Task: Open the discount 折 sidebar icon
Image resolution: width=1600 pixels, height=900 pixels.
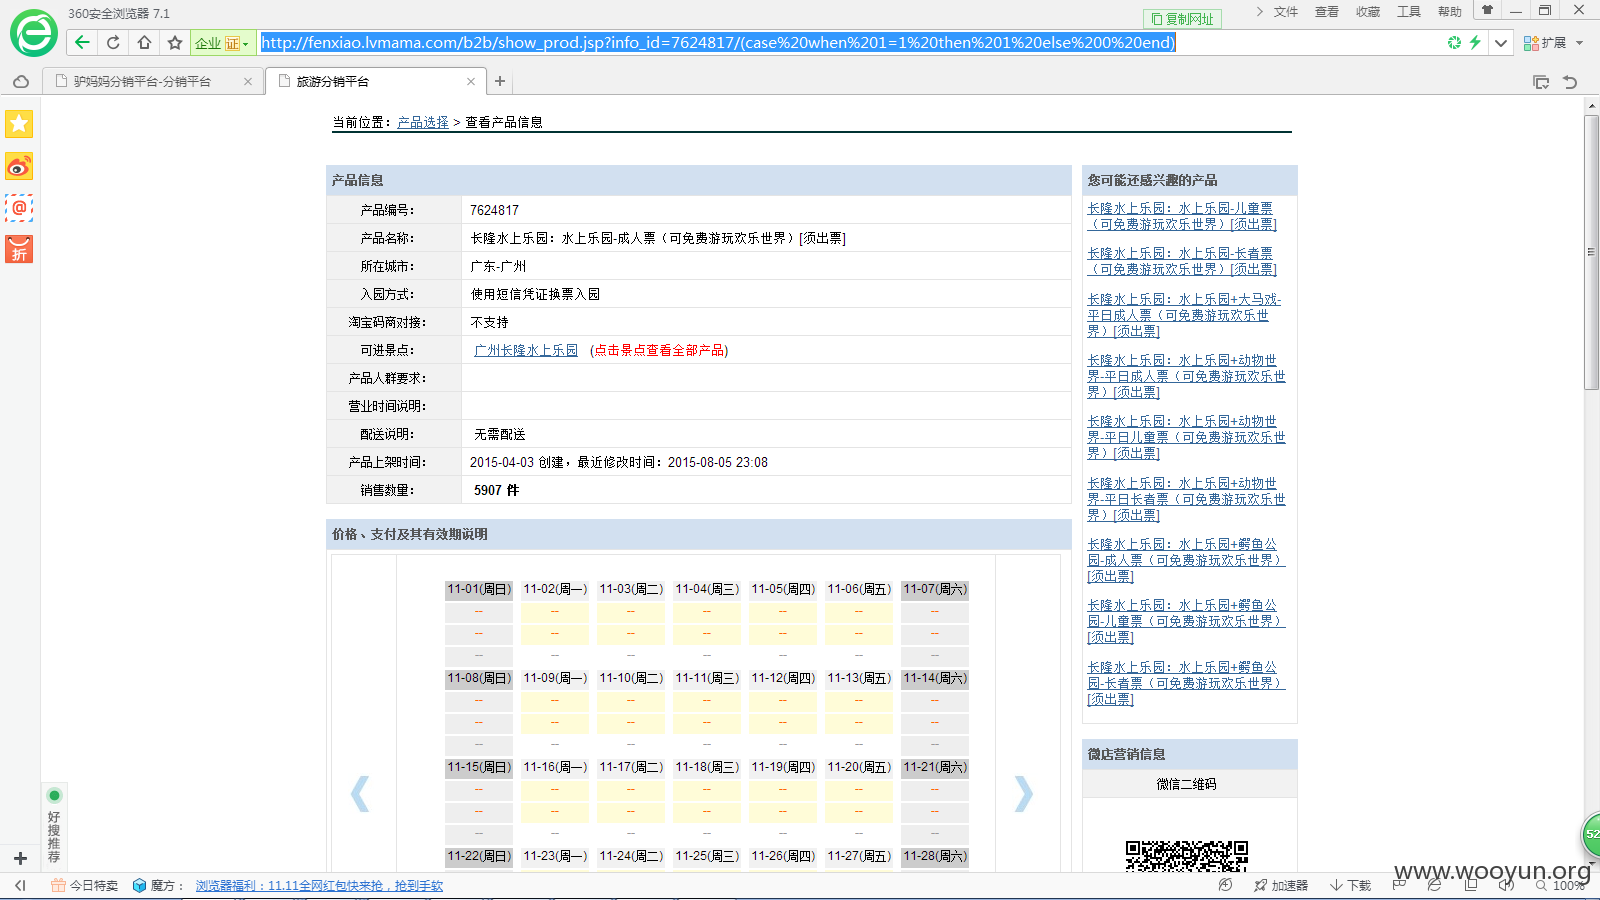Action: (x=19, y=249)
